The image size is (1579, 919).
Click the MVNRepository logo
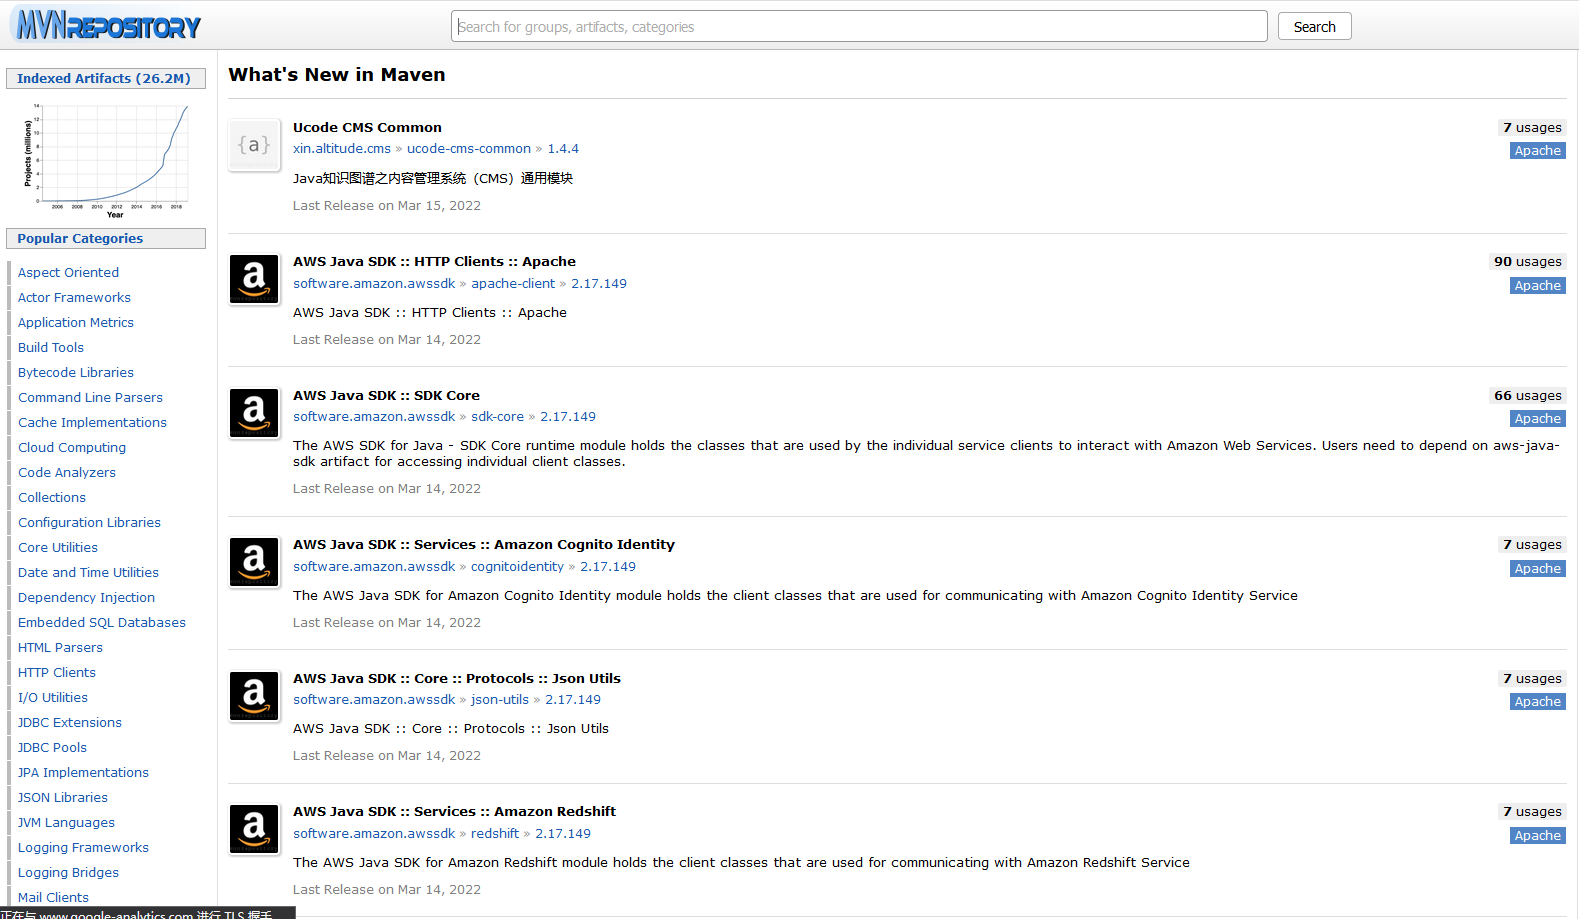pos(109,25)
